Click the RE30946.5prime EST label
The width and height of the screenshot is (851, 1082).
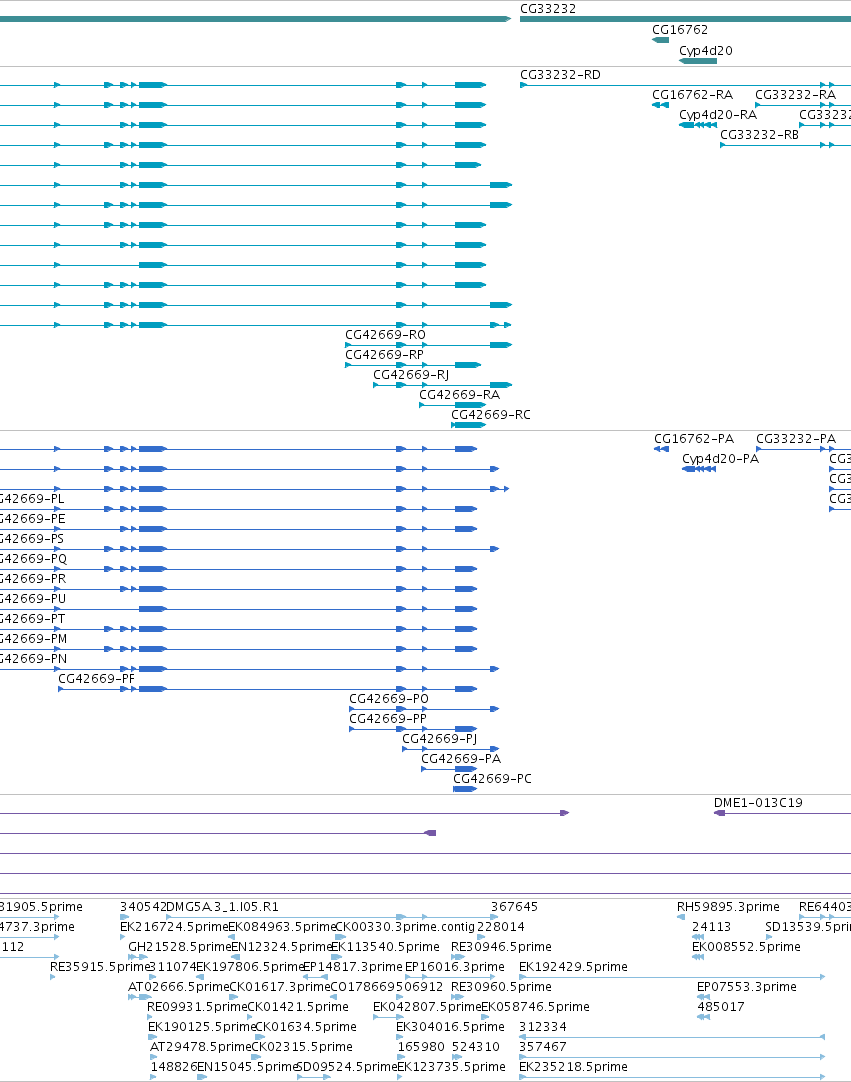[501, 947]
